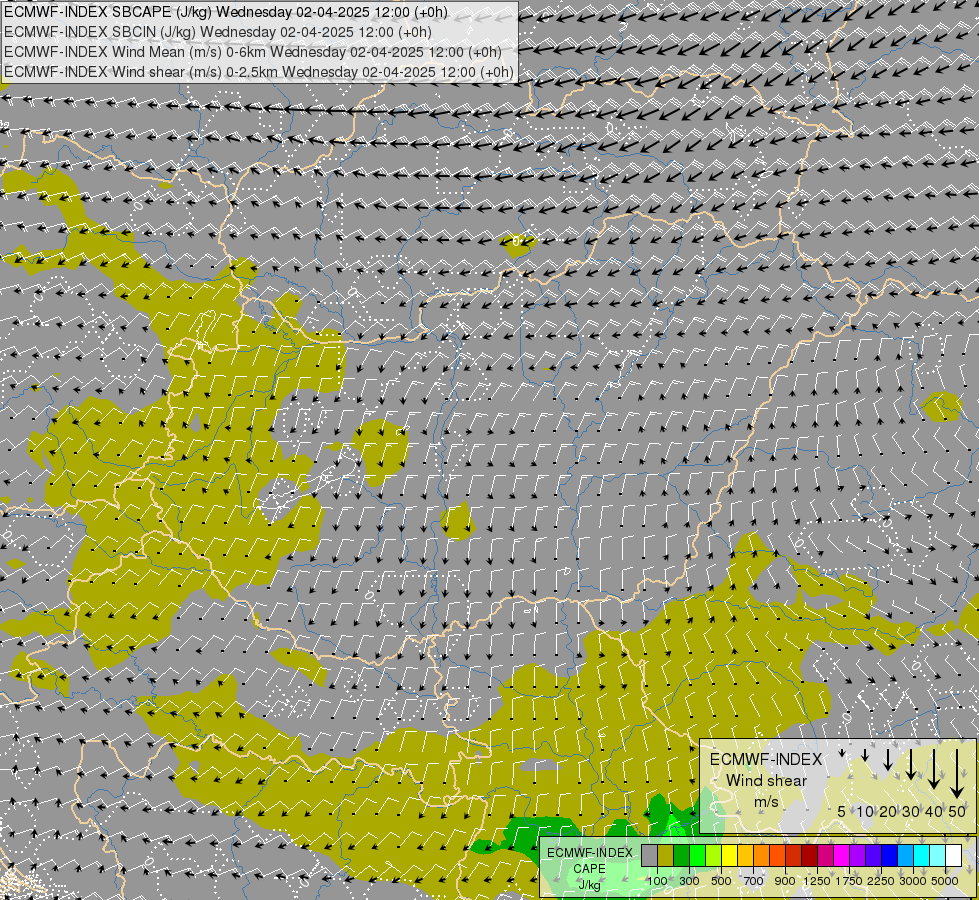Viewport: 979px width, 900px height.
Task: Click the 1250 value on CAPE scale
Action: tap(817, 881)
